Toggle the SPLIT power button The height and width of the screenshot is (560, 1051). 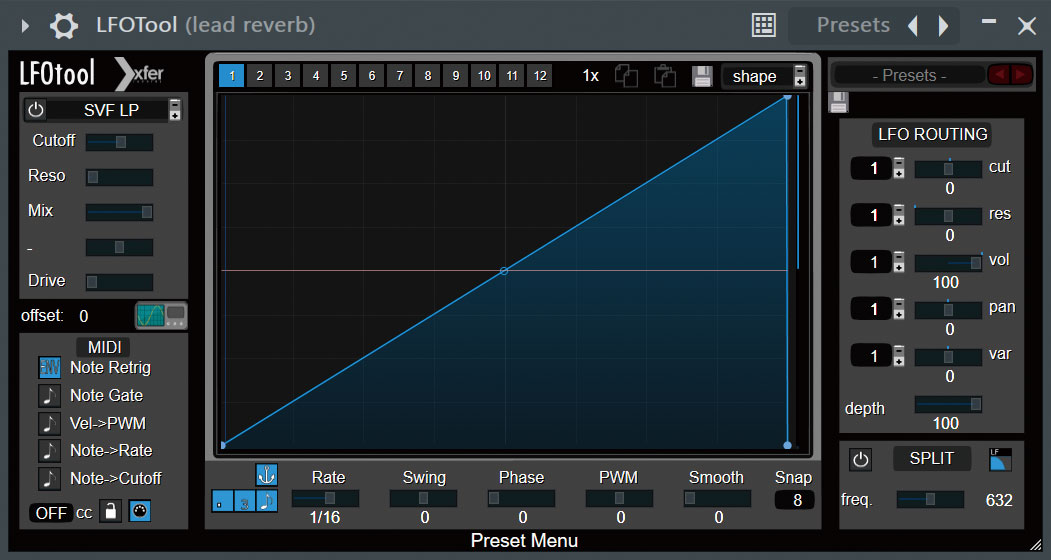(861, 459)
